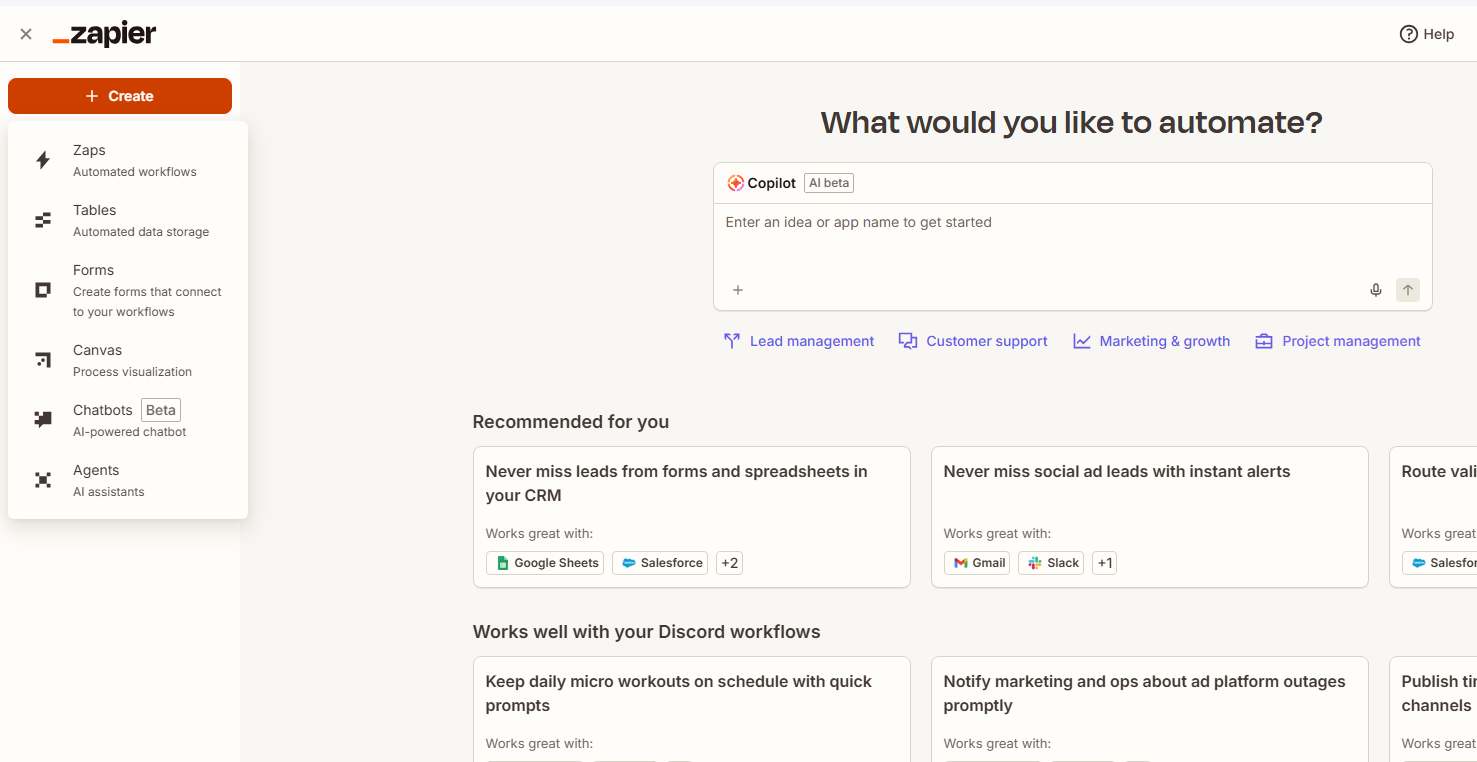Open the Help menu
The width and height of the screenshot is (1477, 762).
point(1427,34)
